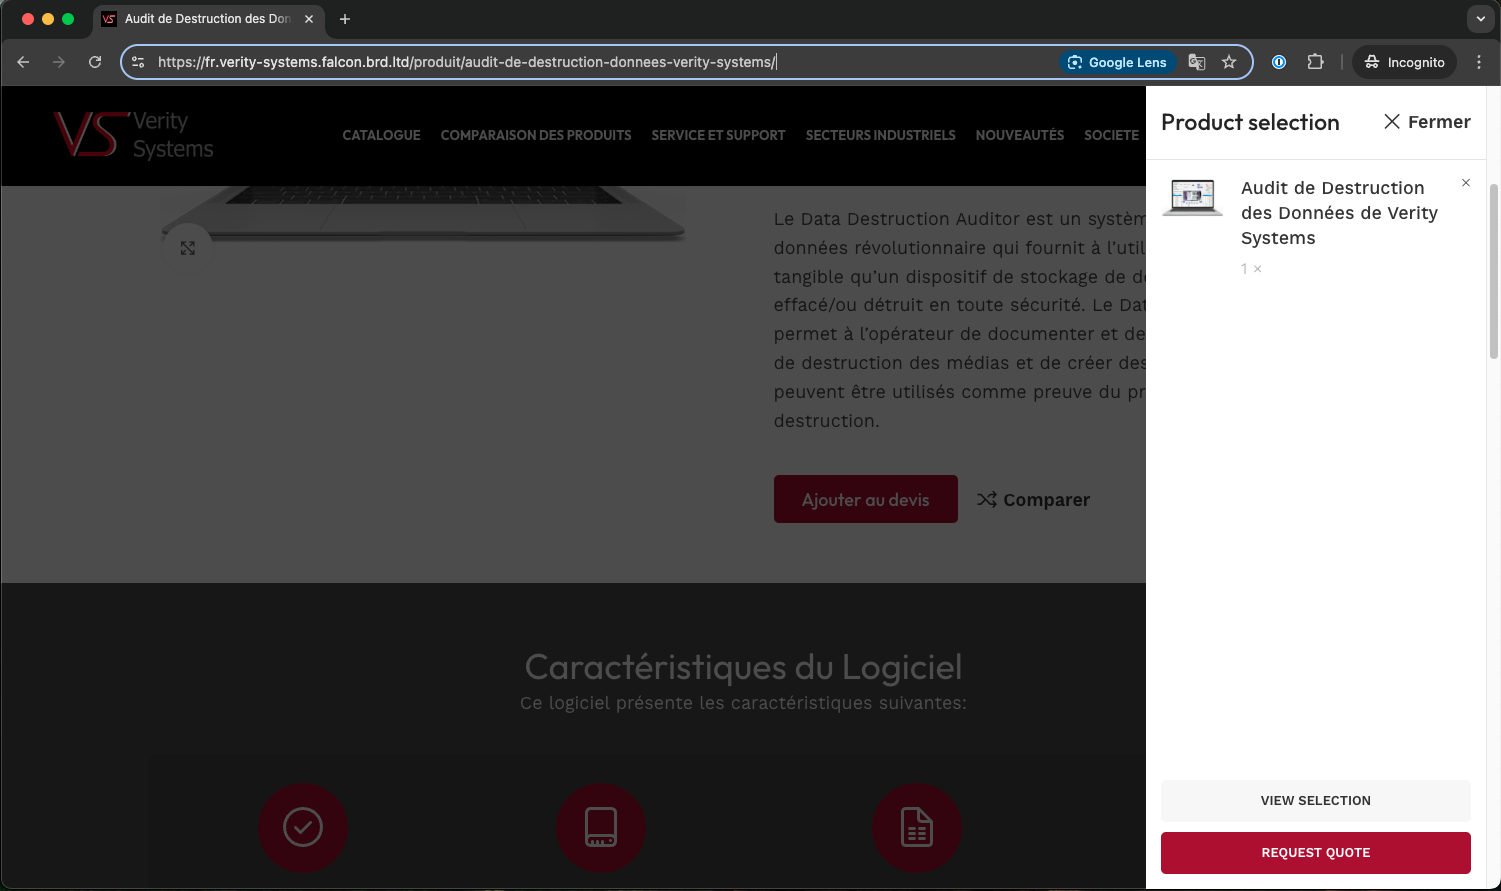Viewport: 1501px width, 891px height.
Task: Remove Audit de Destruction item from selection
Action: click(x=1466, y=183)
